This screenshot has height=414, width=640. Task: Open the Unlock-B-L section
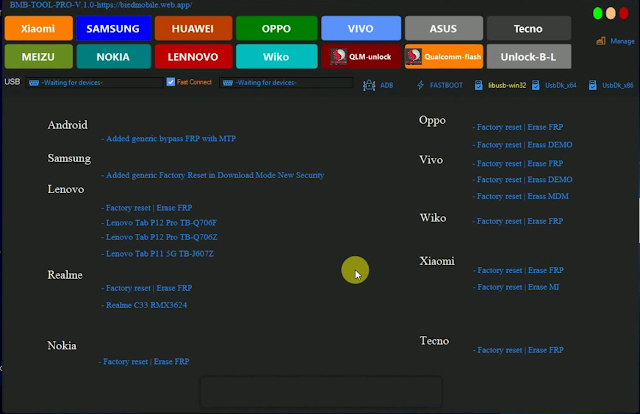pos(529,56)
